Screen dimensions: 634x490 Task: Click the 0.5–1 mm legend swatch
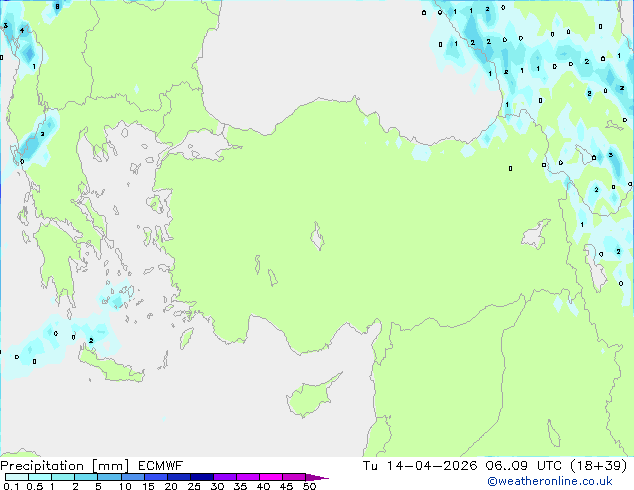[x=40, y=477]
